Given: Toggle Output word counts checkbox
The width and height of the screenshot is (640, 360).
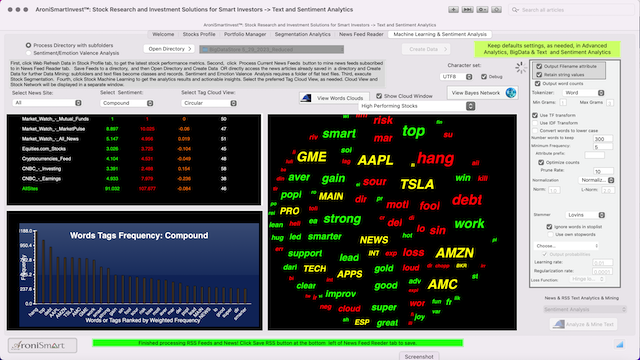Looking at the screenshot, I should 538,84.
